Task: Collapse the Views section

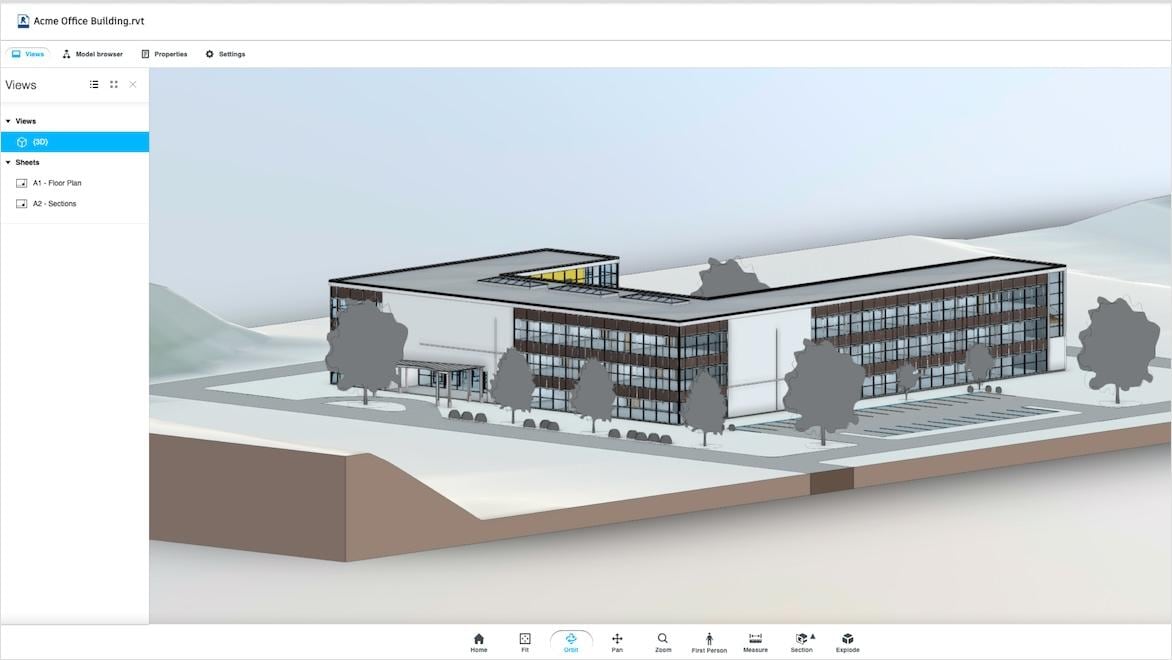Action: [9, 120]
